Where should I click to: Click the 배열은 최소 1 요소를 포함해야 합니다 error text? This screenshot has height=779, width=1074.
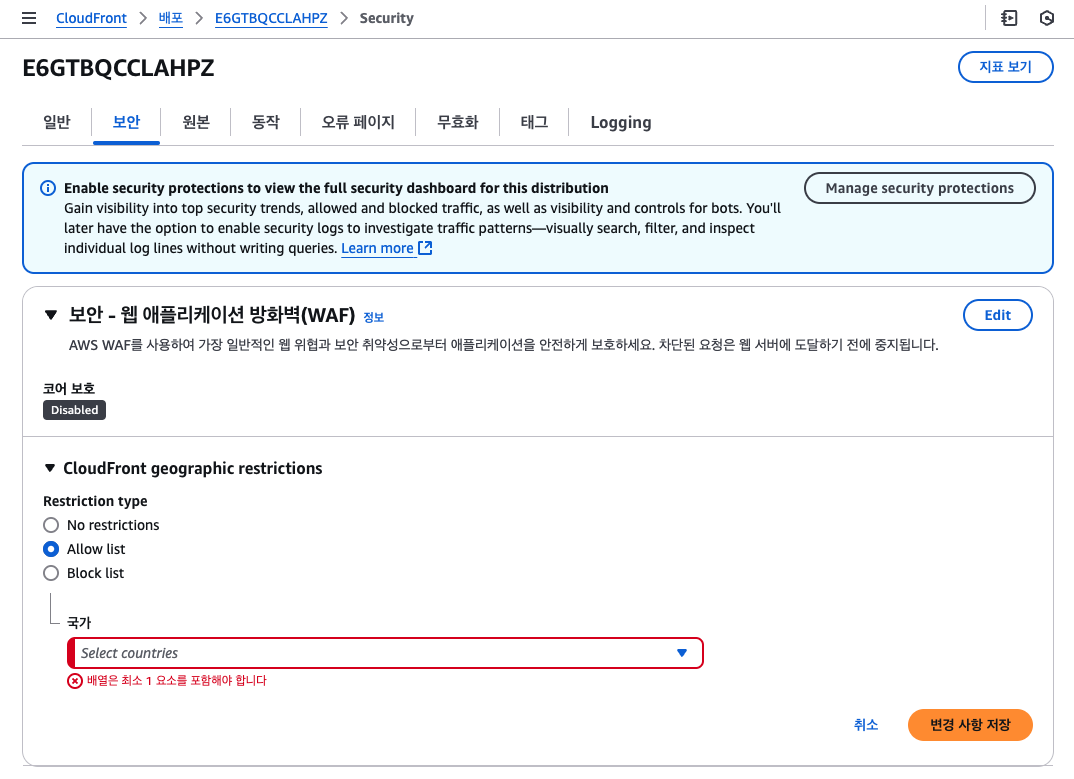(177, 681)
